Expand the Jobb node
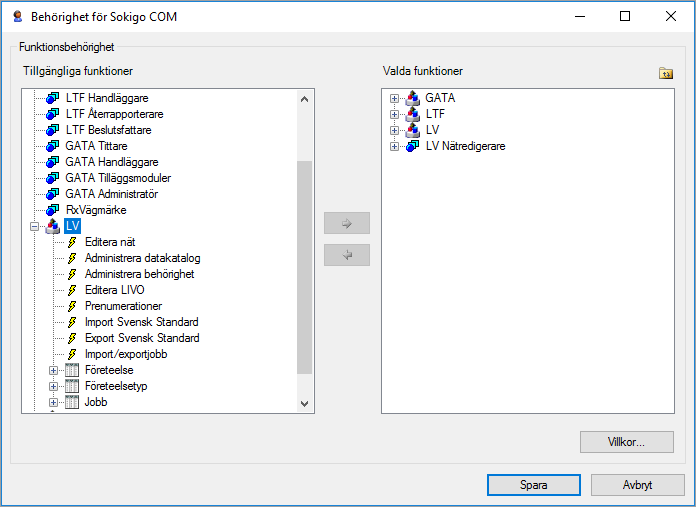The height and width of the screenshot is (507, 696). pyautogui.click(x=53, y=402)
